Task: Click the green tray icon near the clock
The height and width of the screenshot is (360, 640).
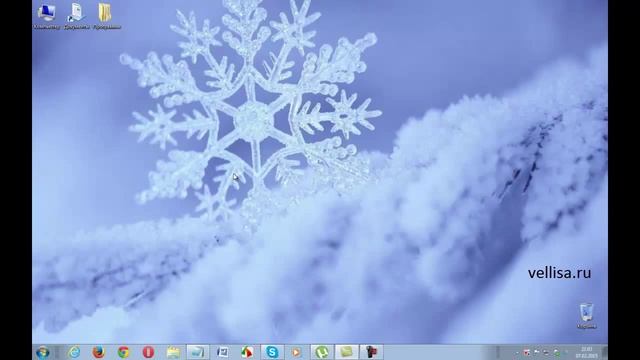Action: [556, 352]
